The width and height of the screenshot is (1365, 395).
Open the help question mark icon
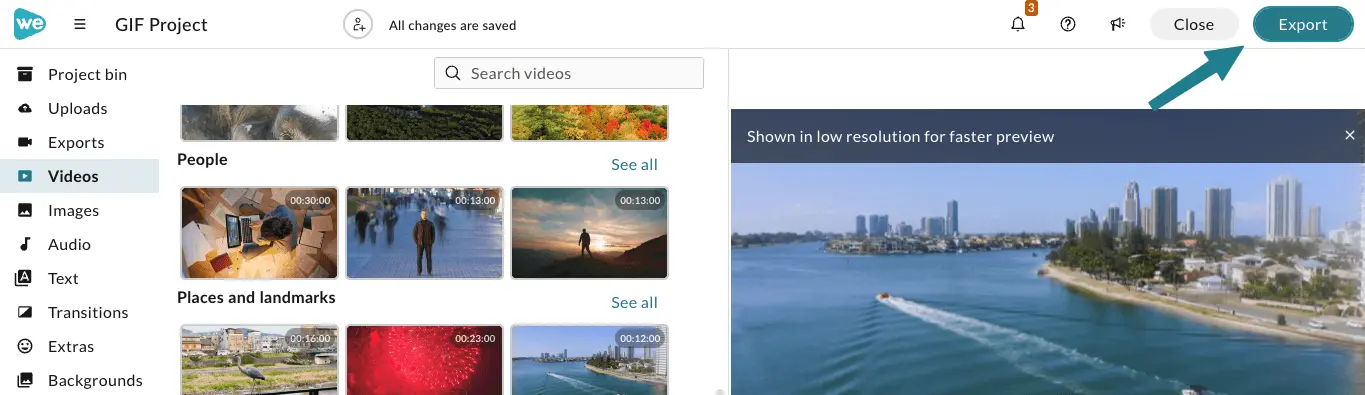click(1068, 25)
